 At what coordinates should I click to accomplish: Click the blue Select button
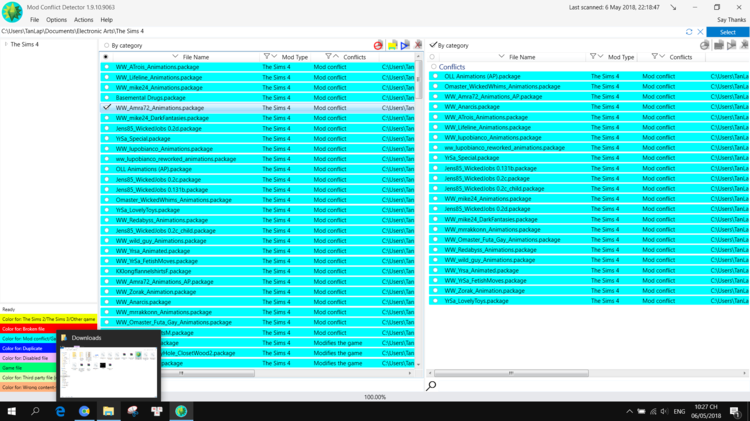(x=728, y=32)
